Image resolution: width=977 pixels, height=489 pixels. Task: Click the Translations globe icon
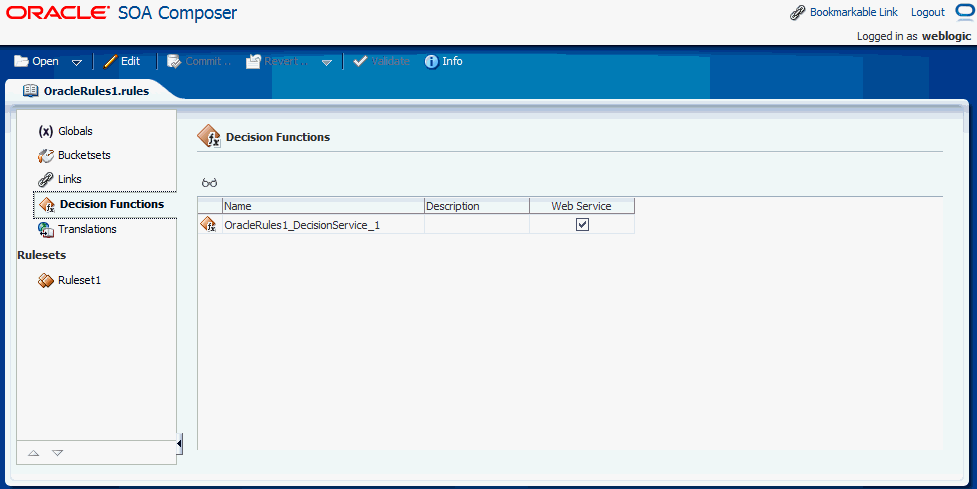click(x=45, y=230)
